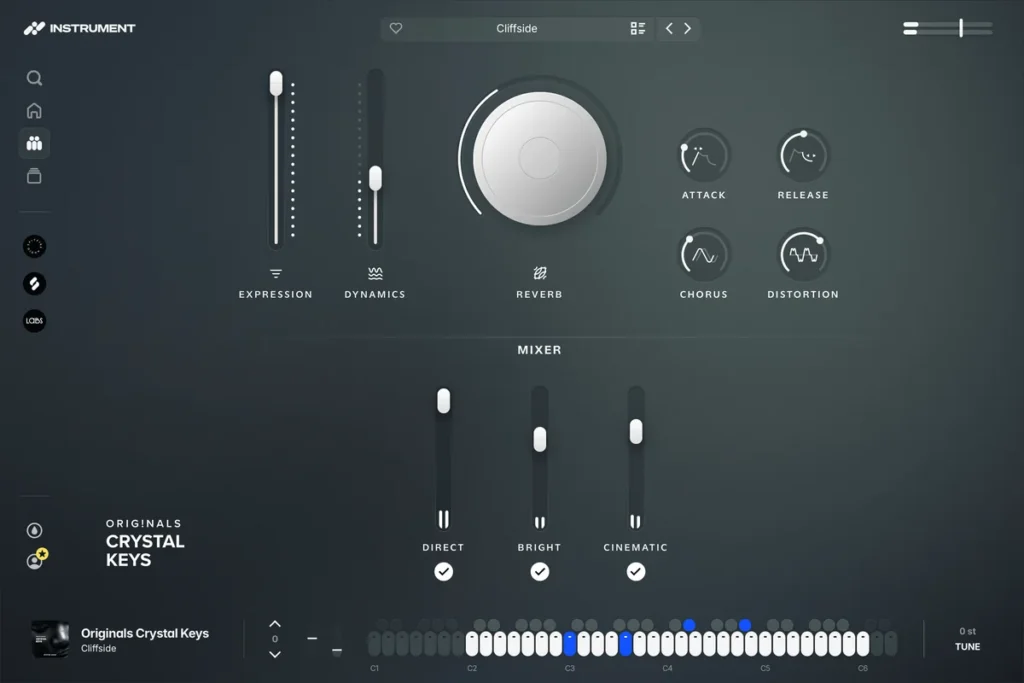Image resolution: width=1024 pixels, height=683 pixels.
Task: Go to the Home icon in sidebar
Action: (34, 110)
